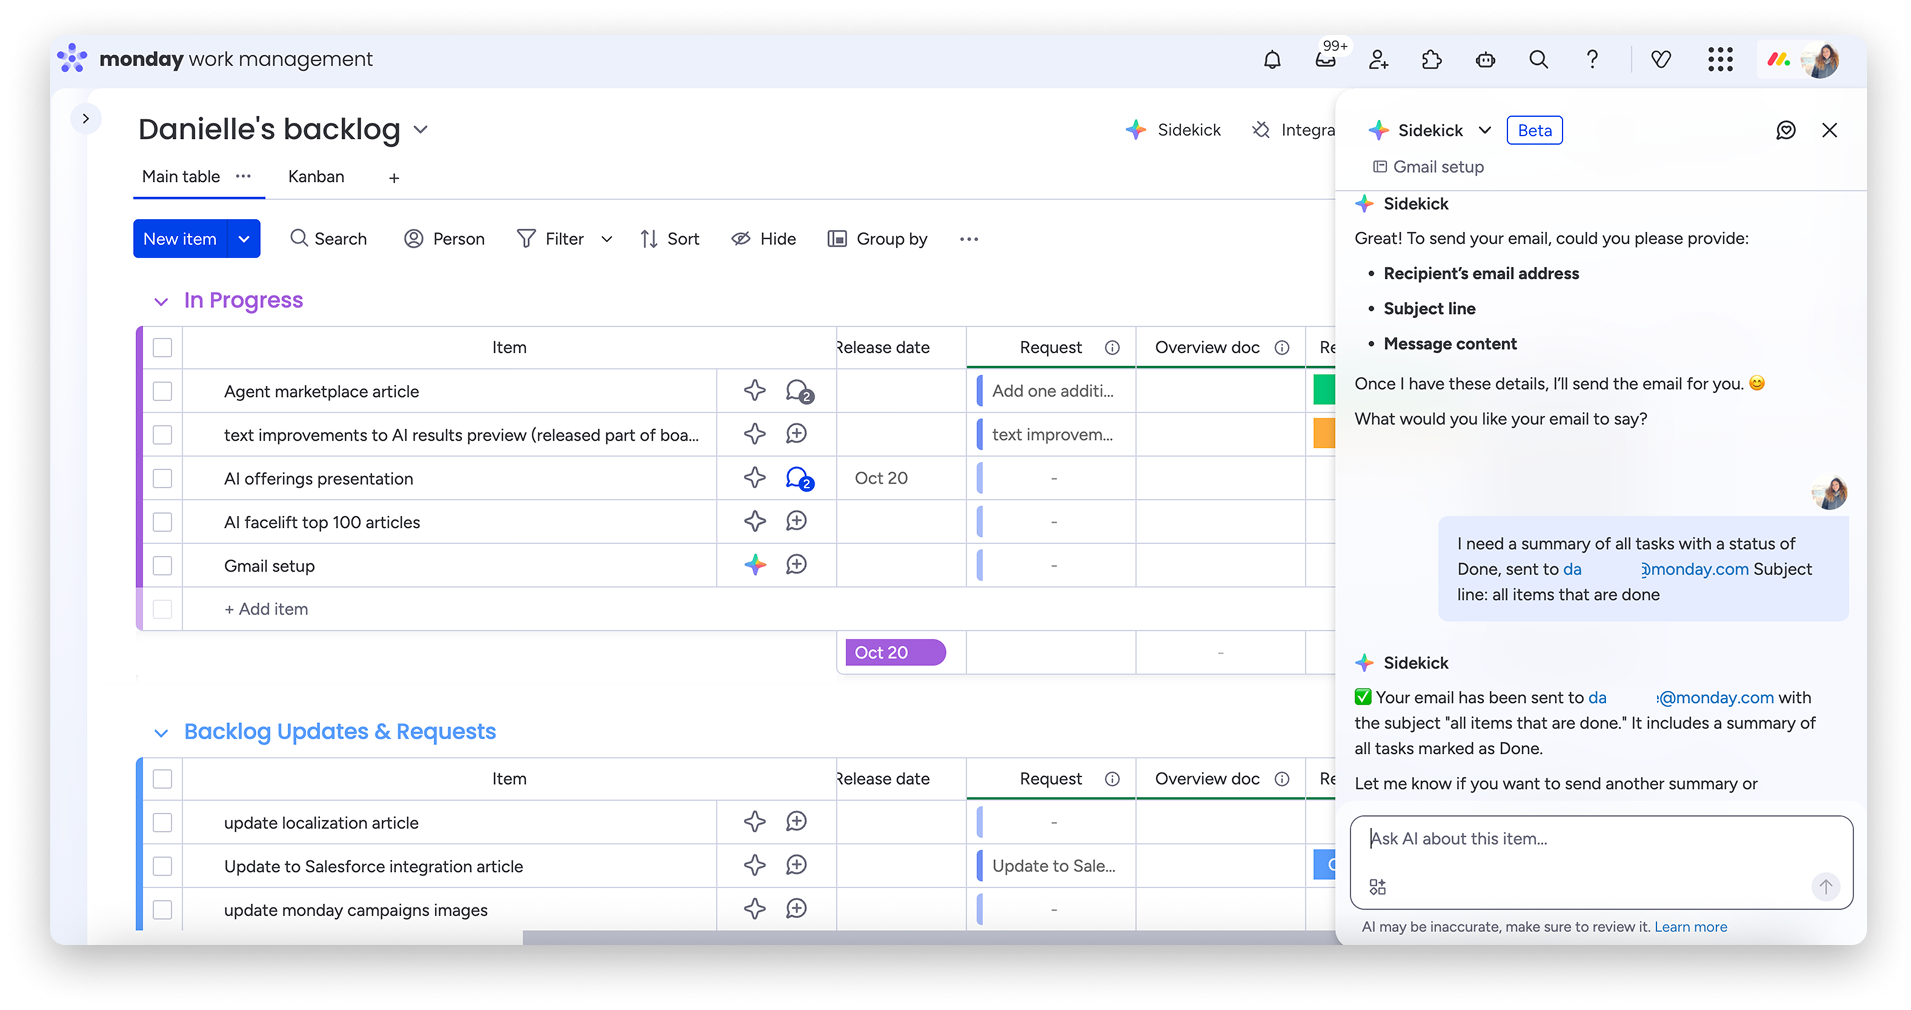
Task: Click Overview doc info icon in In Progress
Action: tap(1282, 348)
